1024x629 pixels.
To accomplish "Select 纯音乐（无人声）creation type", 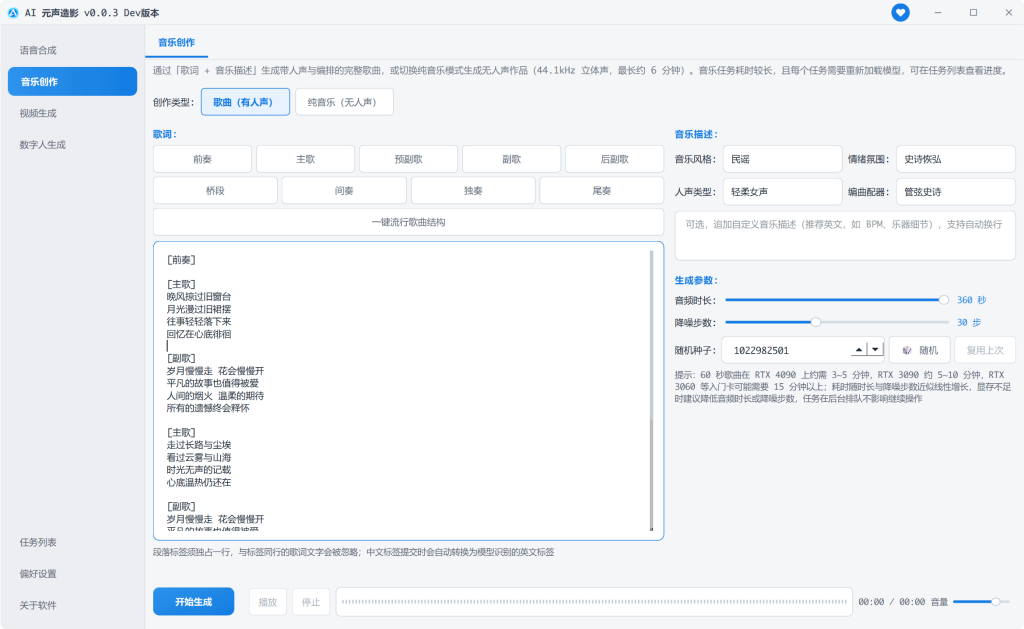I will point(344,102).
